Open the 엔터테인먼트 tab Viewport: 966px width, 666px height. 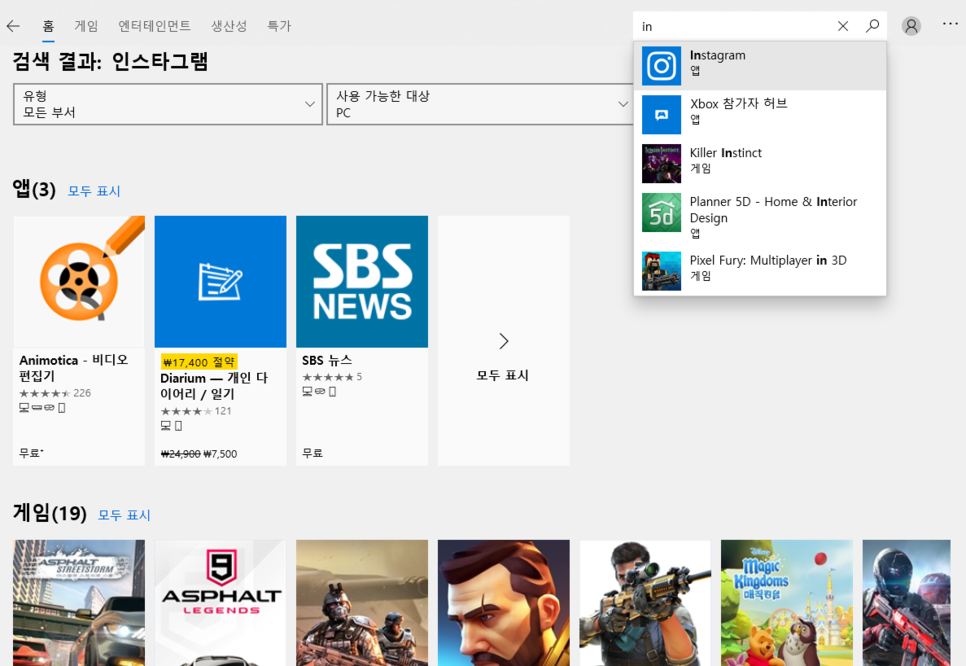(155, 26)
